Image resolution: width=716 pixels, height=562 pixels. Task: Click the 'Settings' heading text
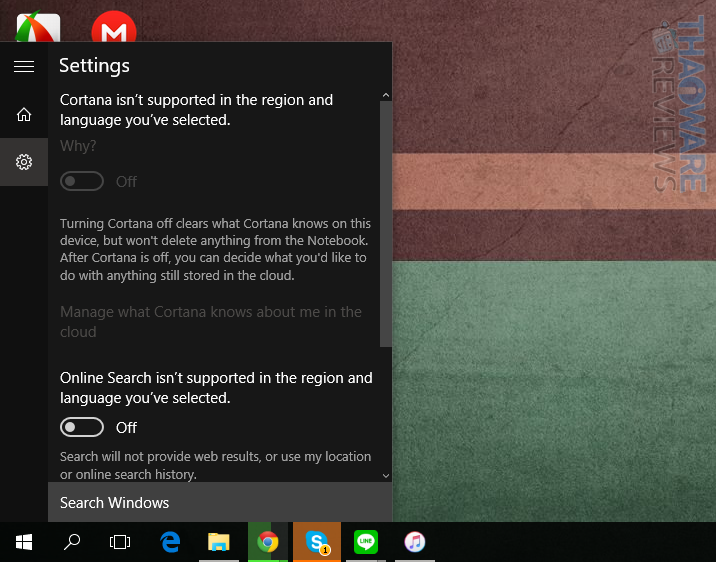point(95,66)
